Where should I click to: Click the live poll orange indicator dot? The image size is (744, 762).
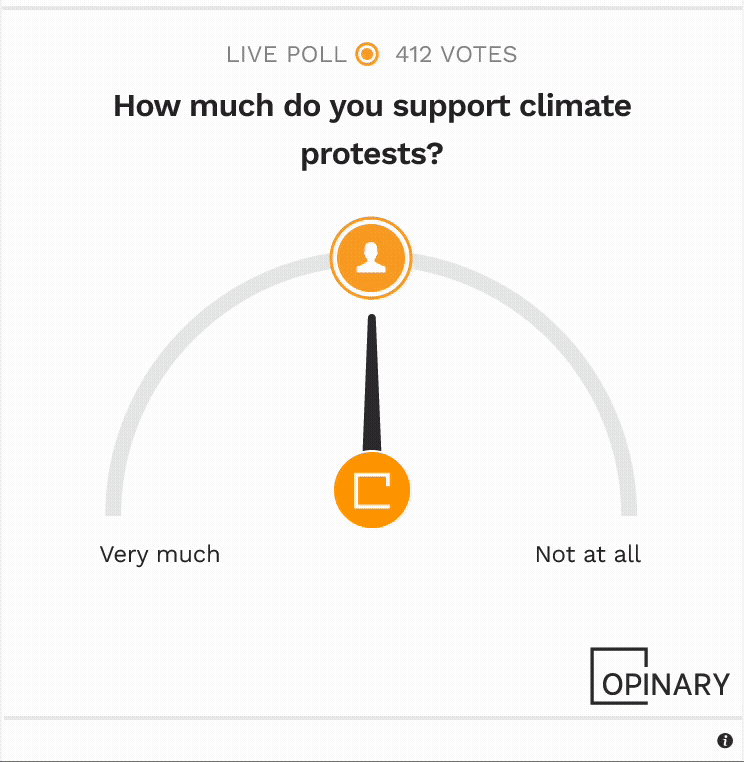(367, 54)
